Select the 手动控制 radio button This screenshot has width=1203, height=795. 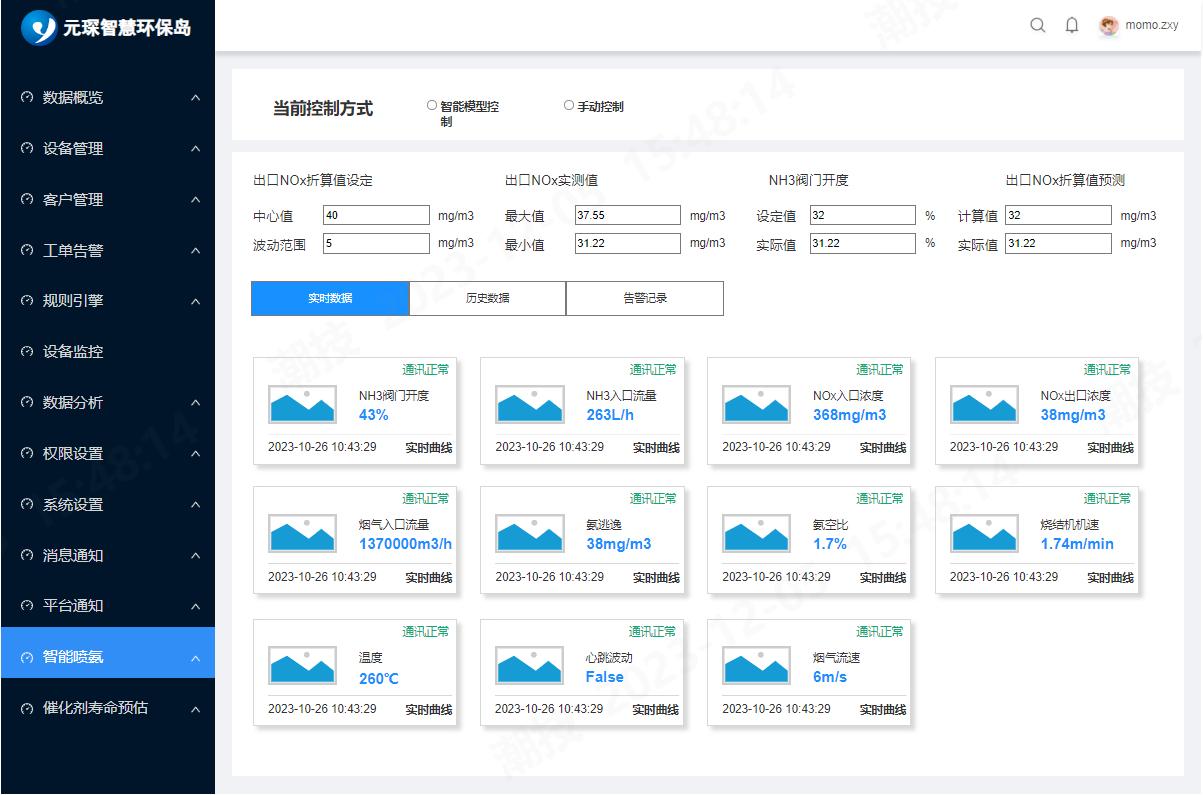[x=569, y=105]
